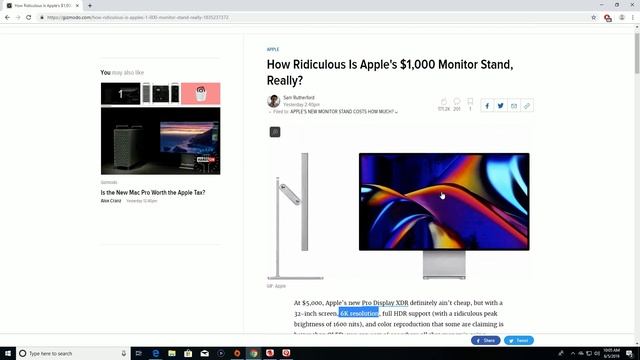Copy the article link with chain icon
The width and height of the screenshot is (640, 360).
point(527,106)
